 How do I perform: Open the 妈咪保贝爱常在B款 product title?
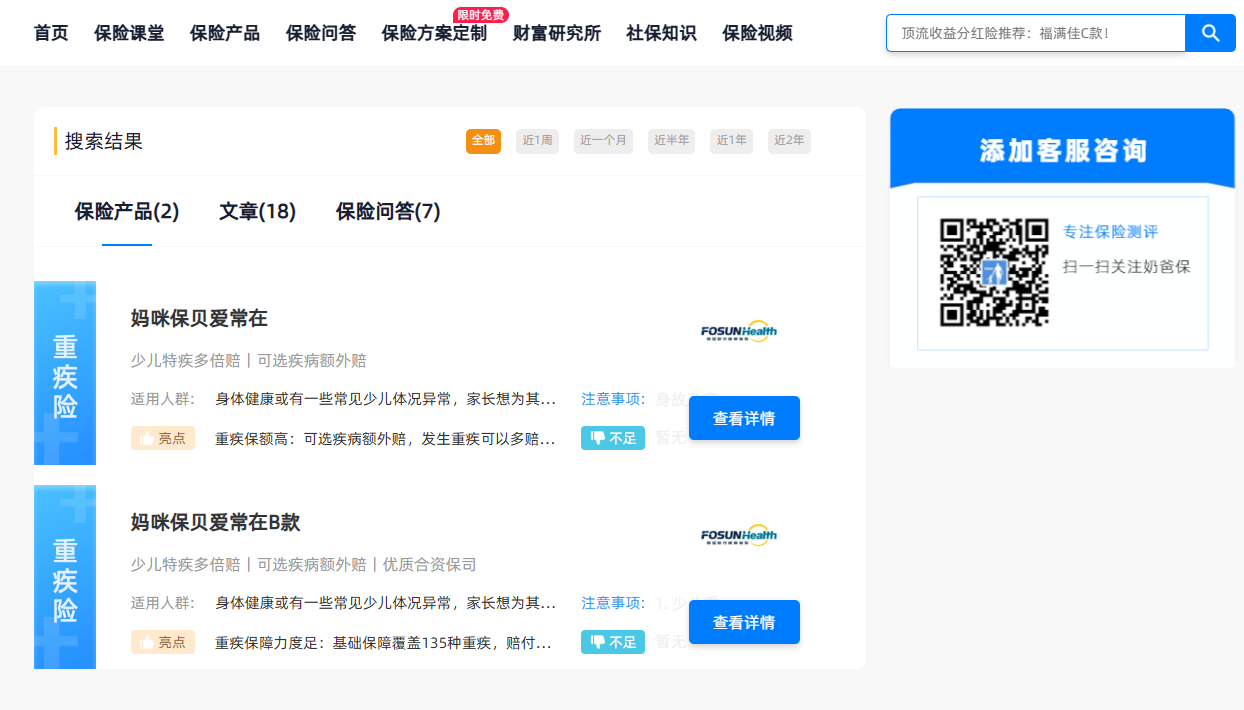pos(215,523)
